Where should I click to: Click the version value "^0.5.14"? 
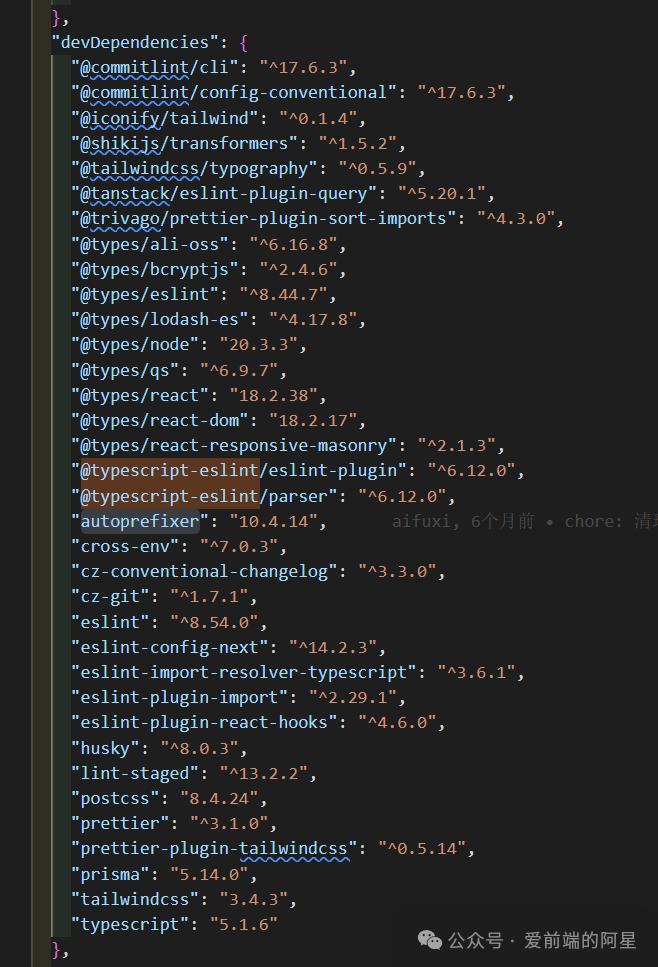pyautogui.click(x=422, y=849)
